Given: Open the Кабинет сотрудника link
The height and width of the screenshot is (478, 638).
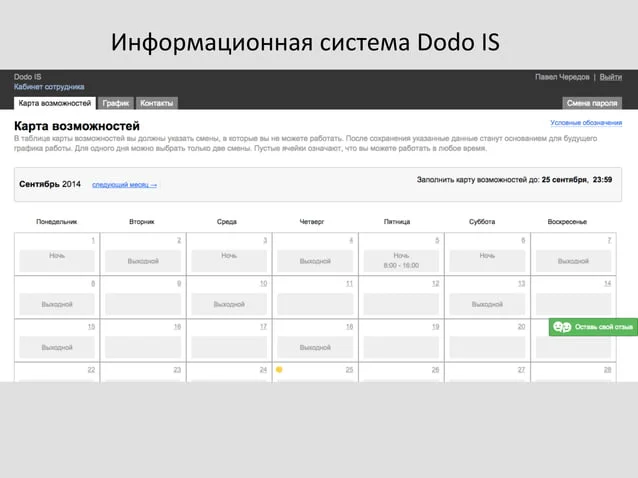Looking at the screenshot, I should click(49, 87).
